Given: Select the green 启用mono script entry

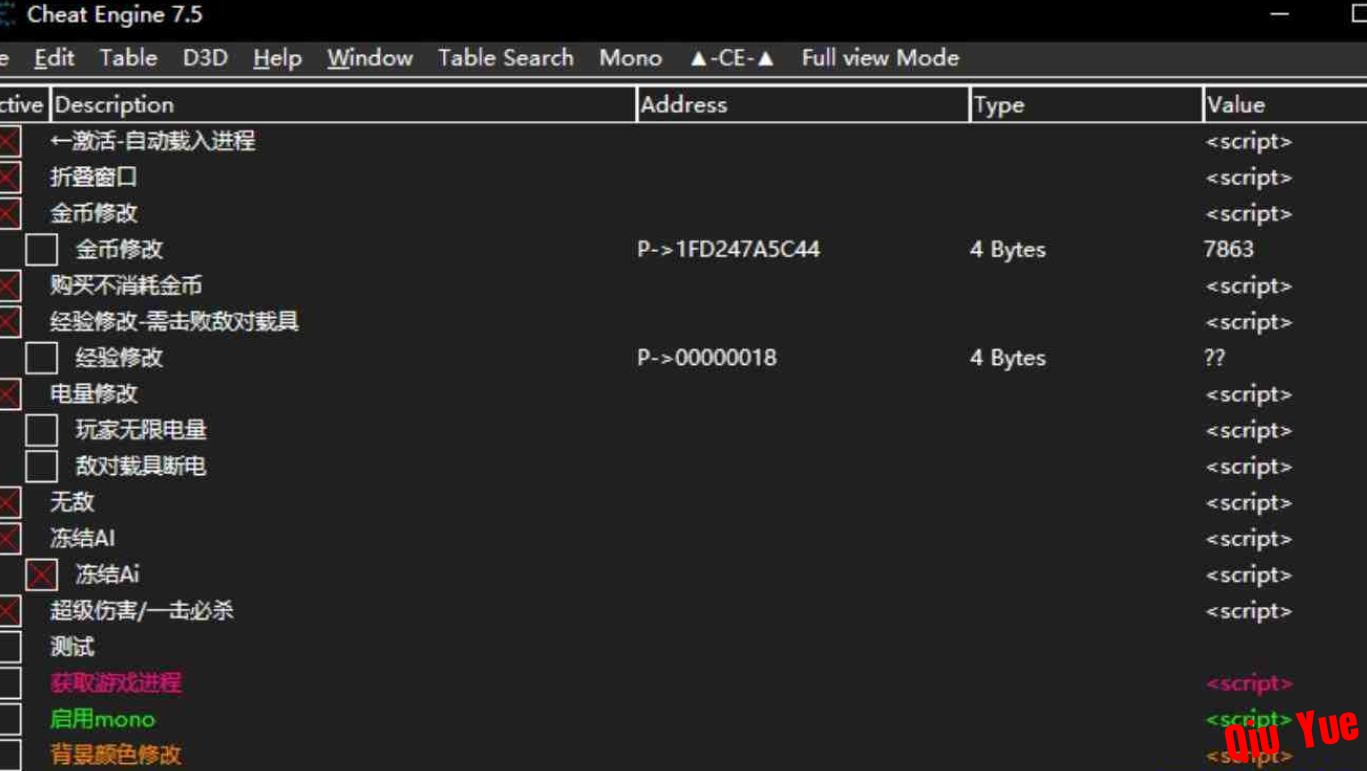Looking at the screenshot, I should click(103, 719).
